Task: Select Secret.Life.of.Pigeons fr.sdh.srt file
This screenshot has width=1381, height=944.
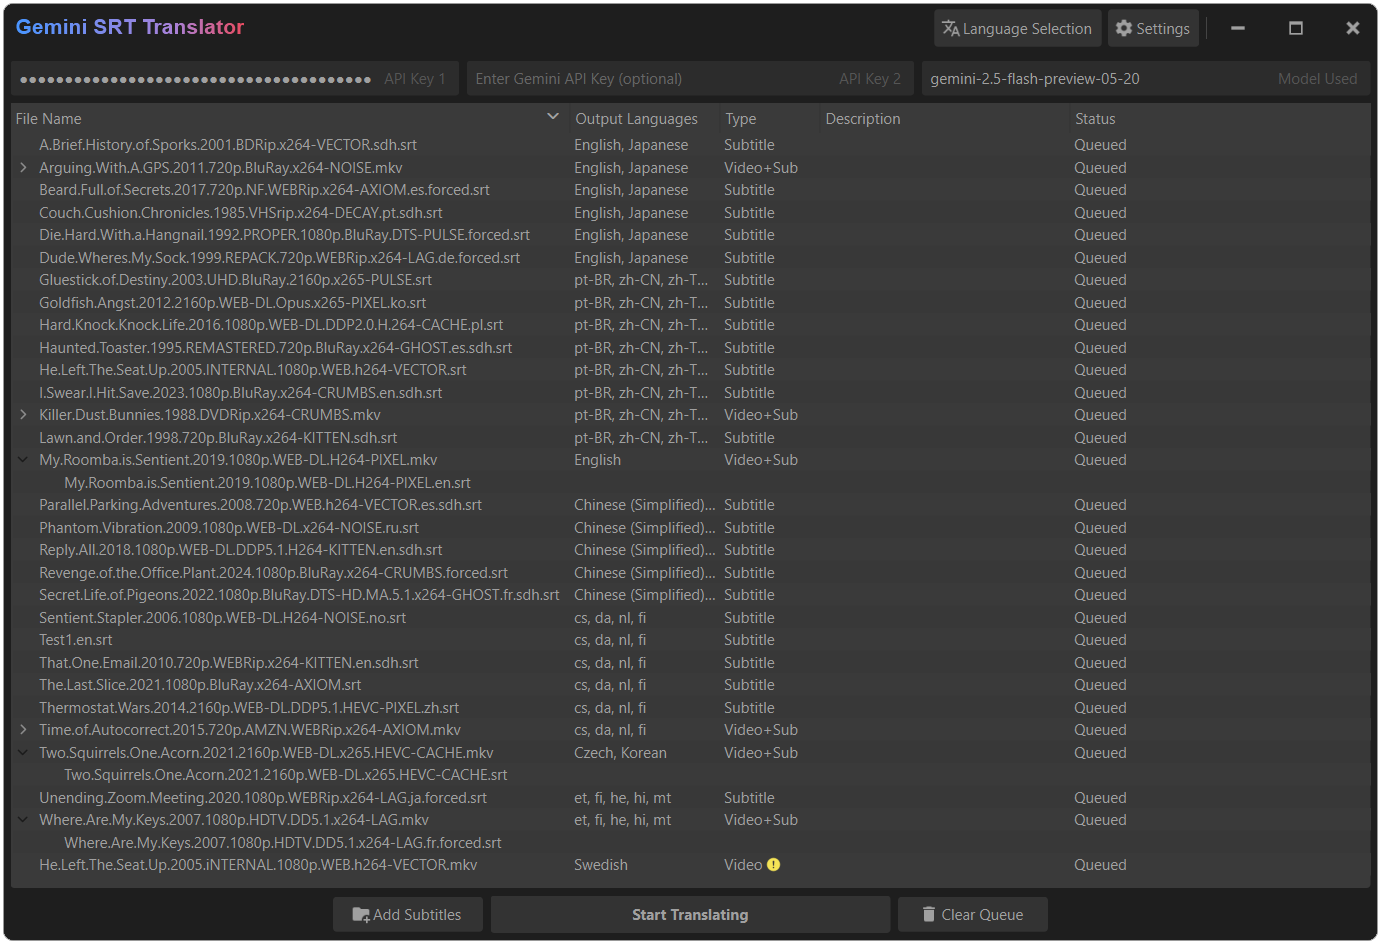Action: coord(299,595)
